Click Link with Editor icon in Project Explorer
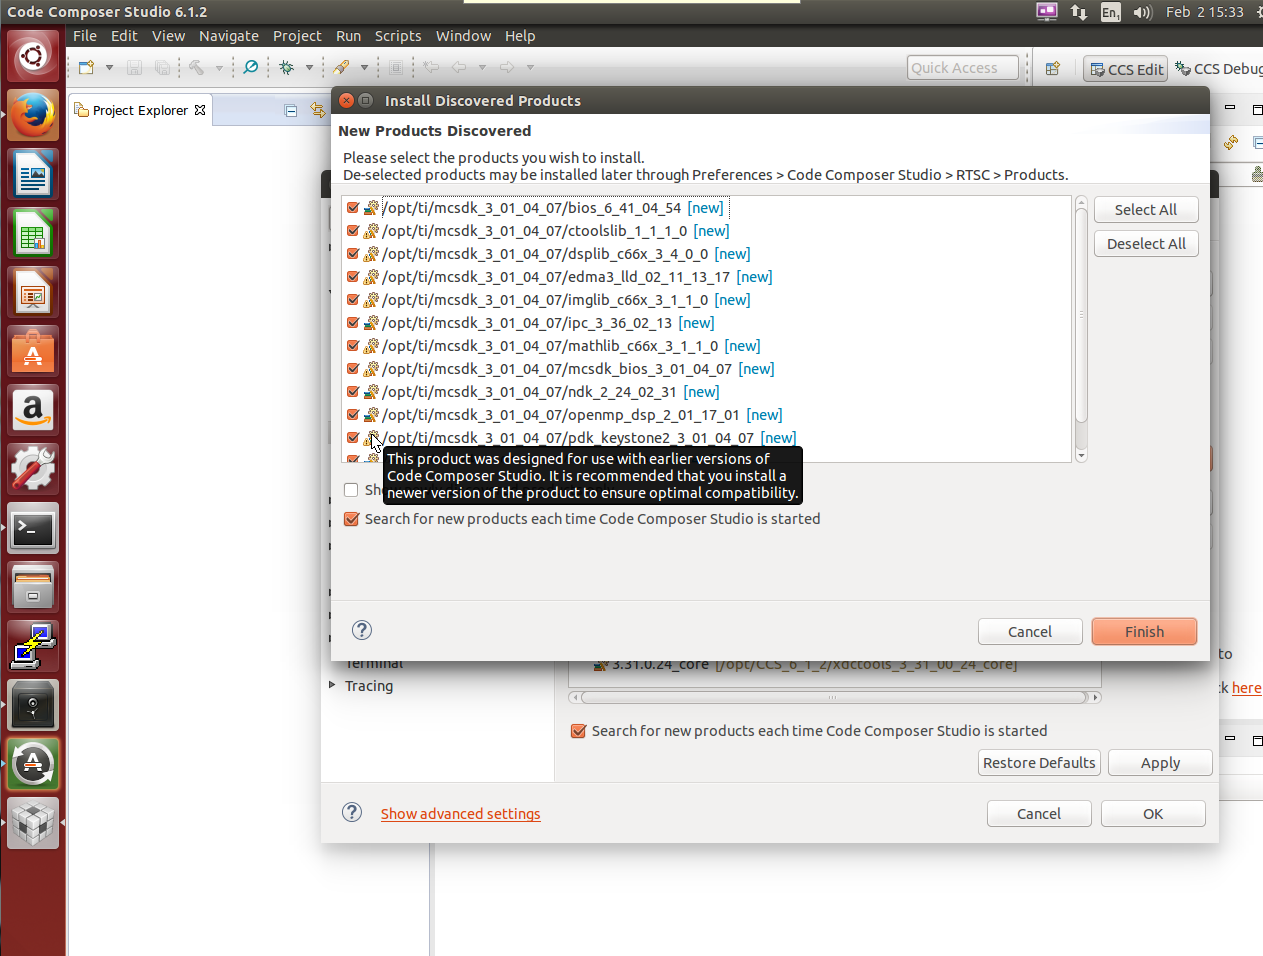Viewport: 1263px width, 956px height. 317,110
